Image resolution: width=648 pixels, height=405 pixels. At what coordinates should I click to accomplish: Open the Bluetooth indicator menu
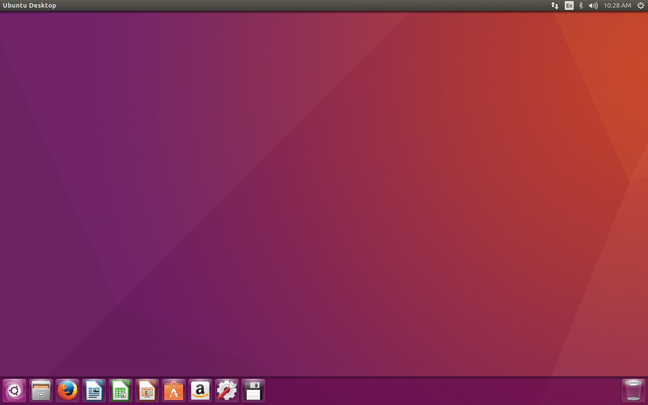[581, 5]
